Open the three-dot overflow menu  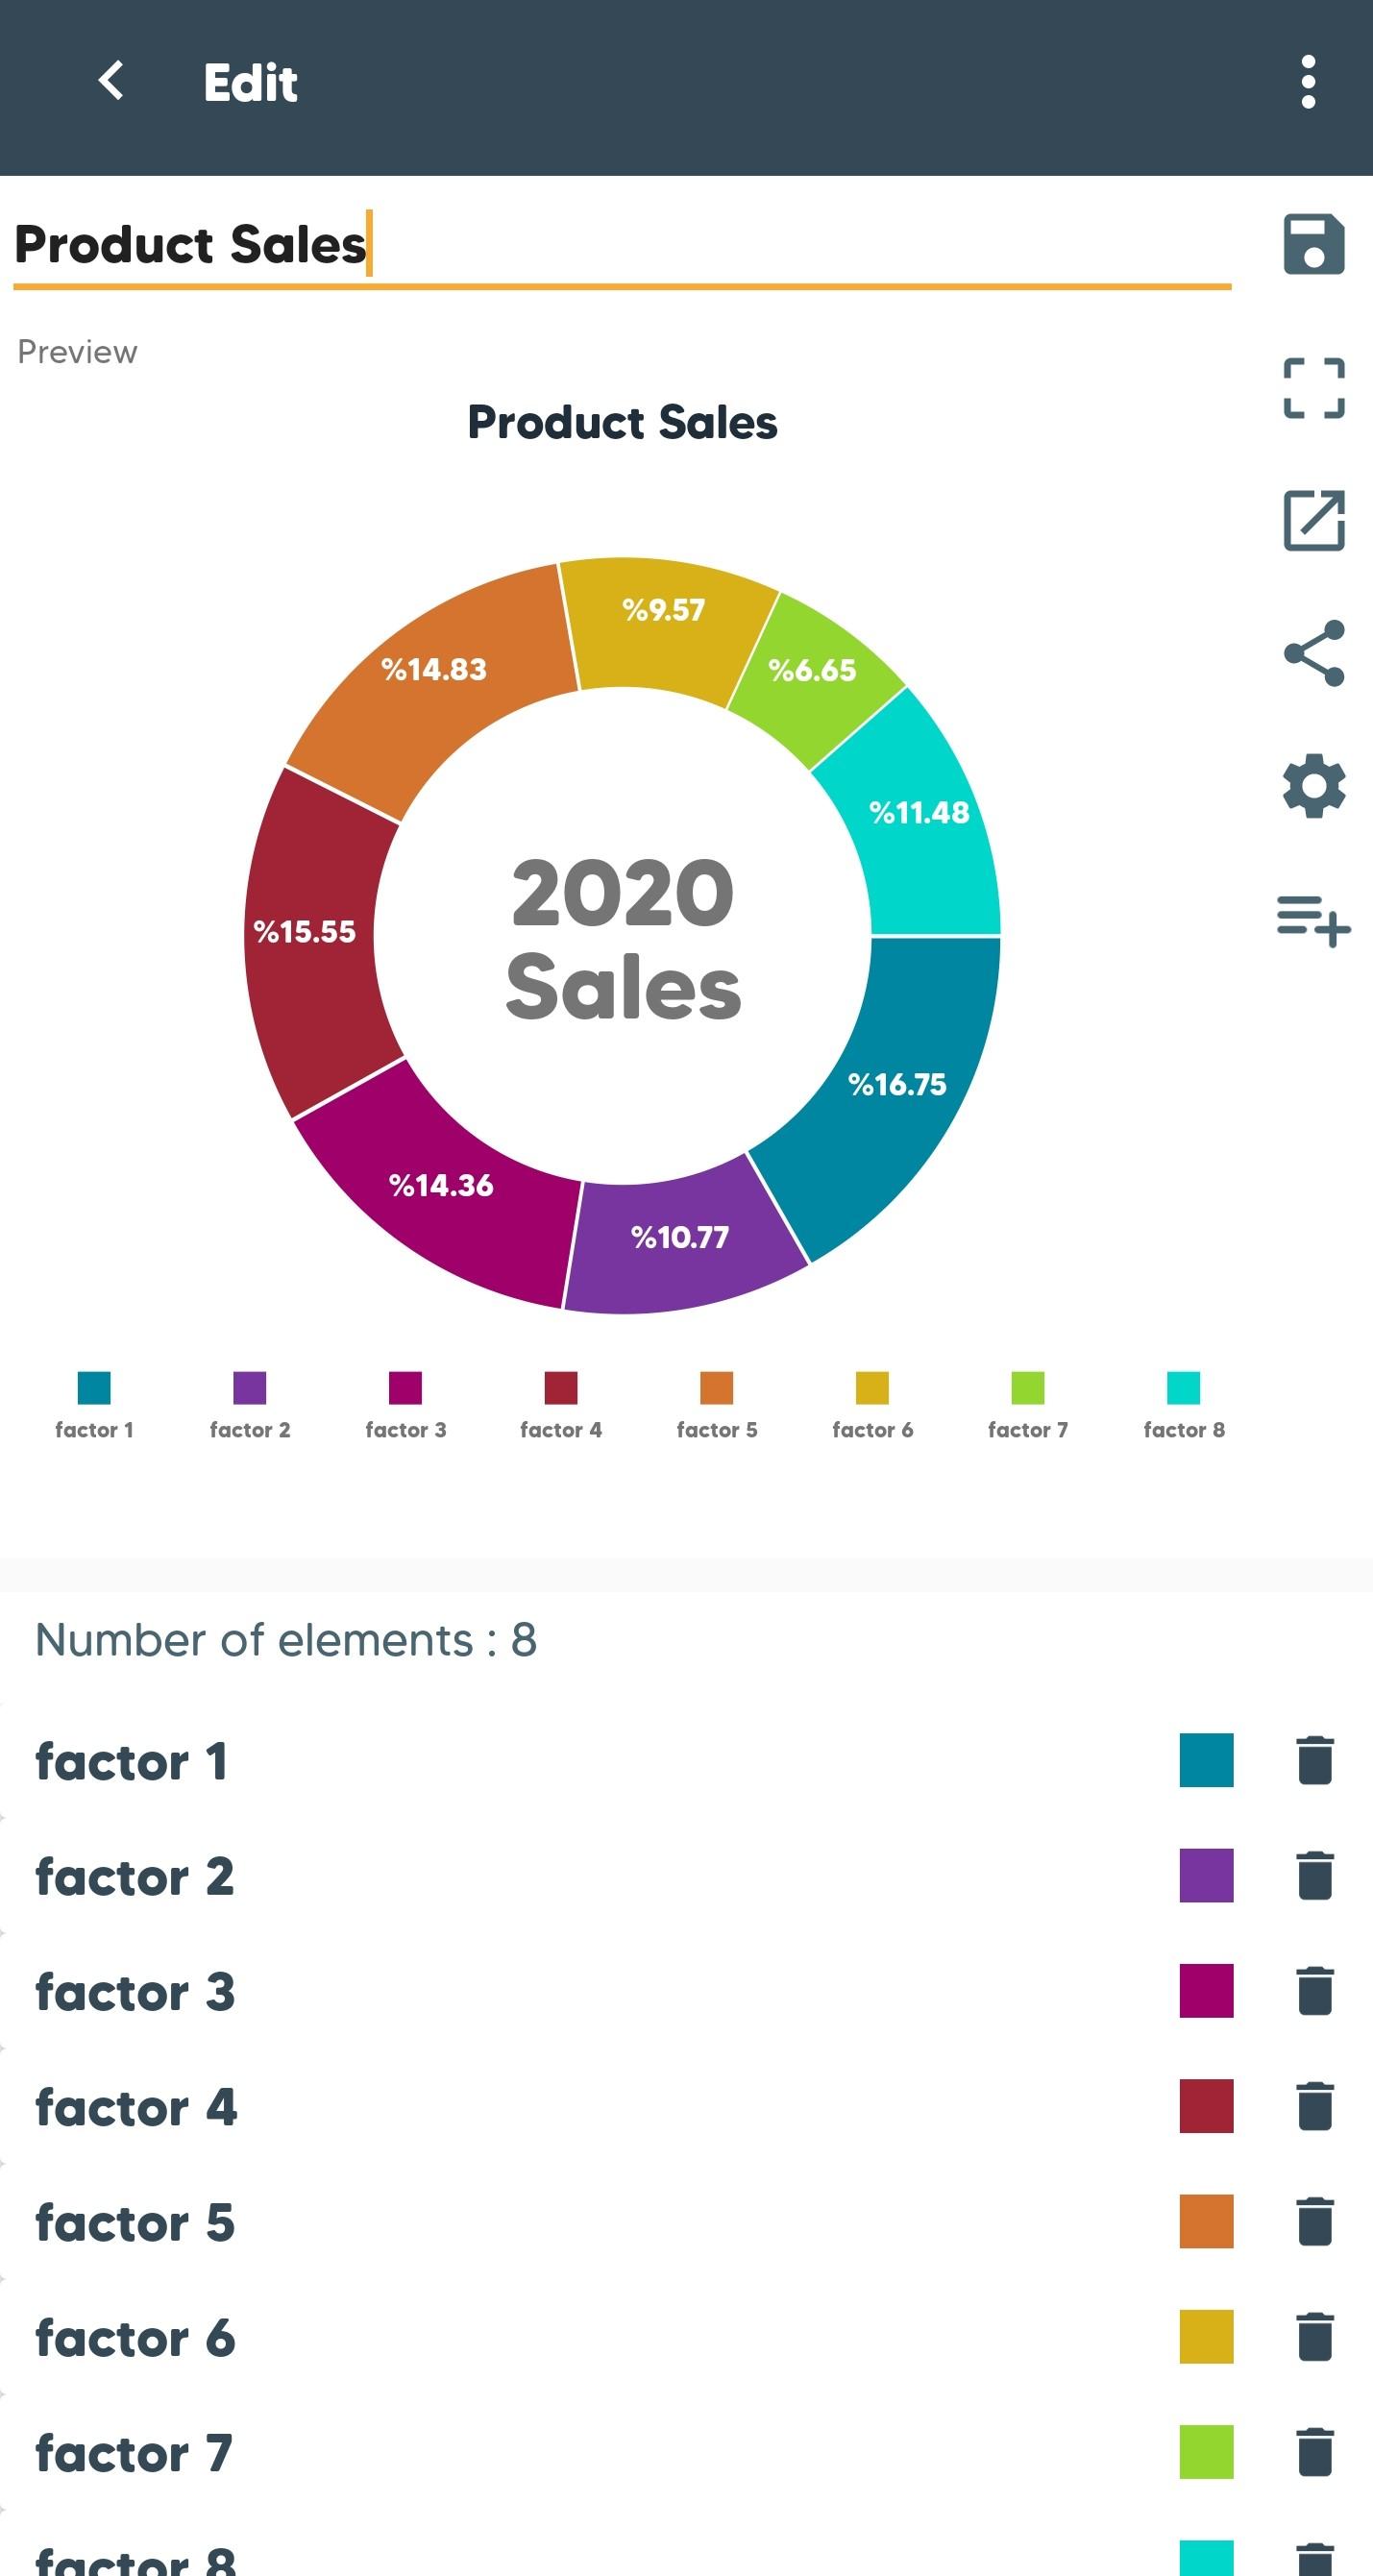(1308, 82)
